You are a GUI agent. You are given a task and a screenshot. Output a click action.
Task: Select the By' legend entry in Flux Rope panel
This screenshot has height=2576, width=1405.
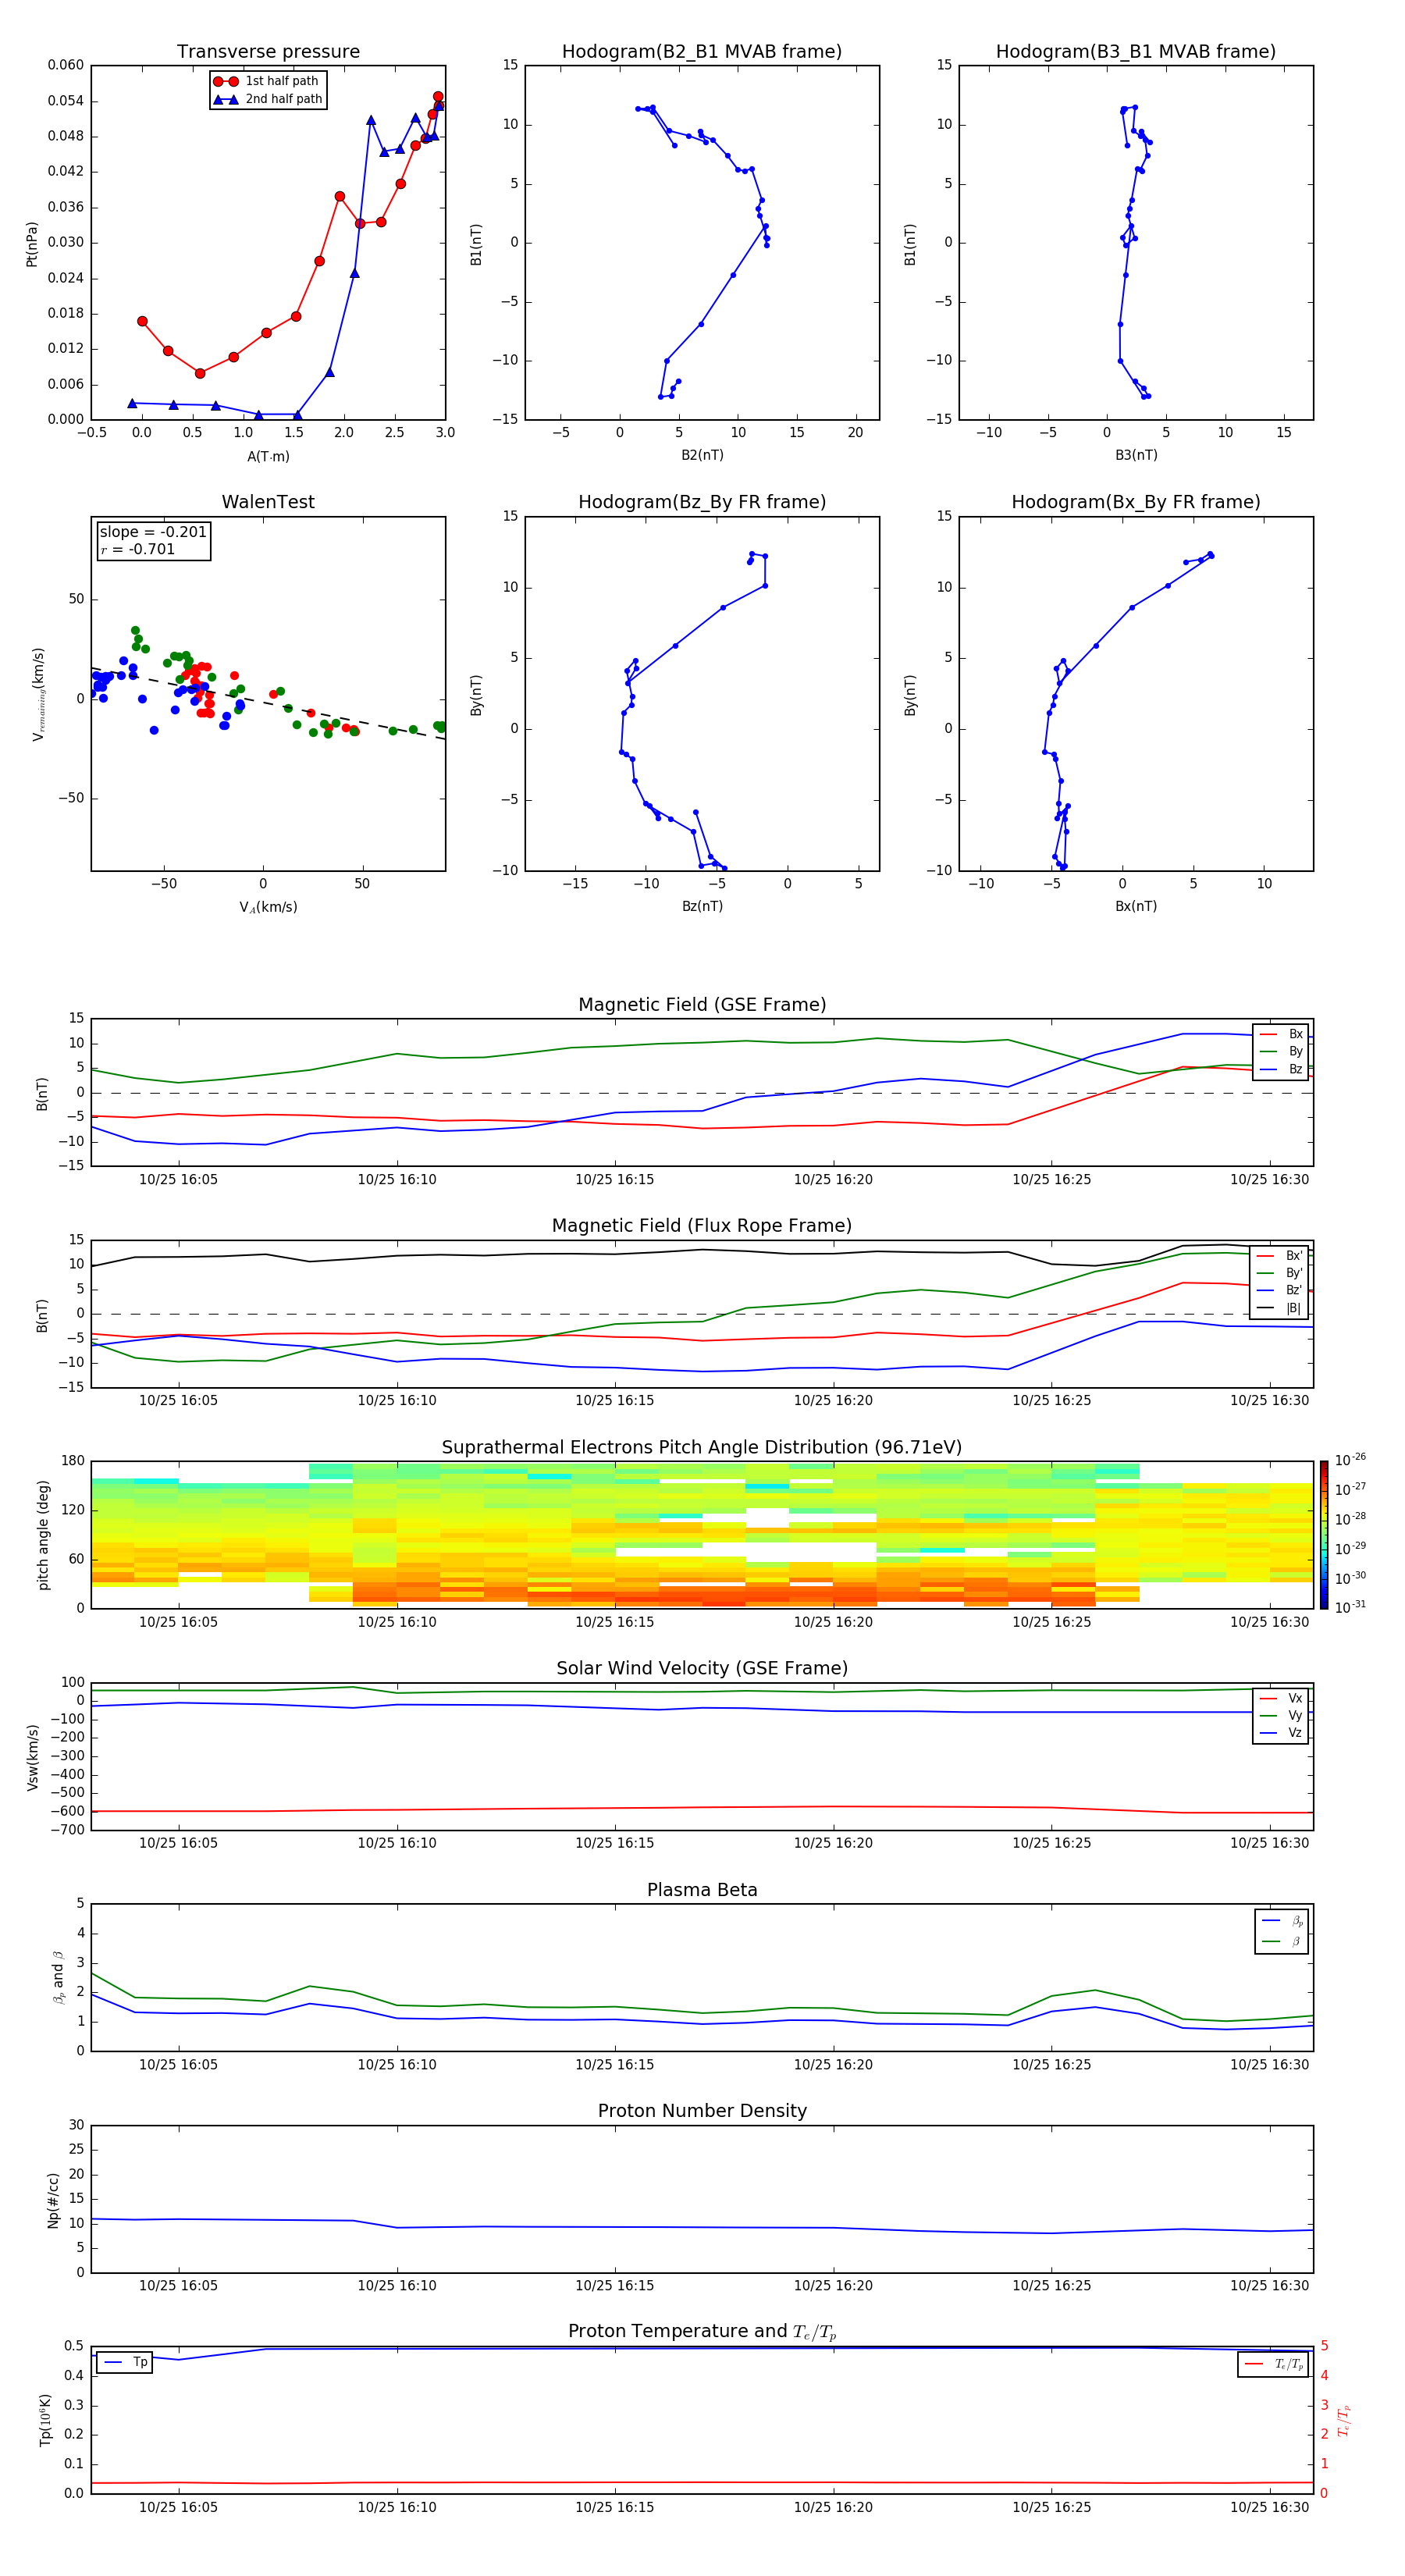pos(1280,1273)
